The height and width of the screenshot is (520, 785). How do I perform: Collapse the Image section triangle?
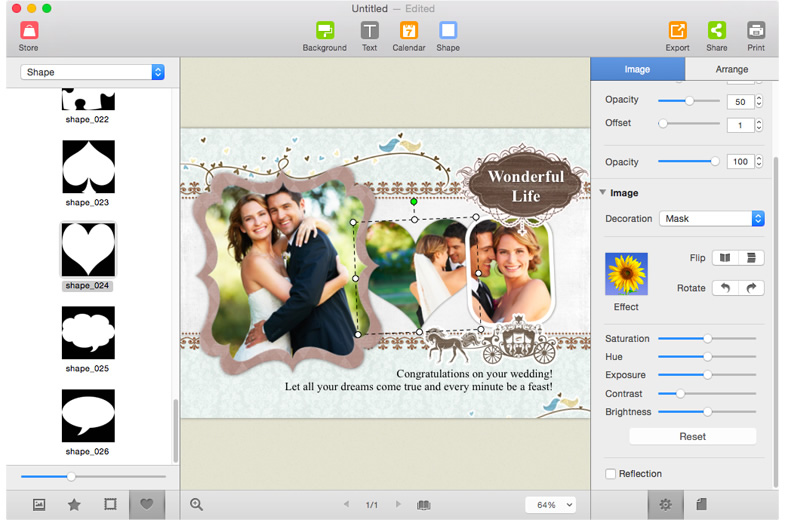pyautogui.click(x=603, y=192)
